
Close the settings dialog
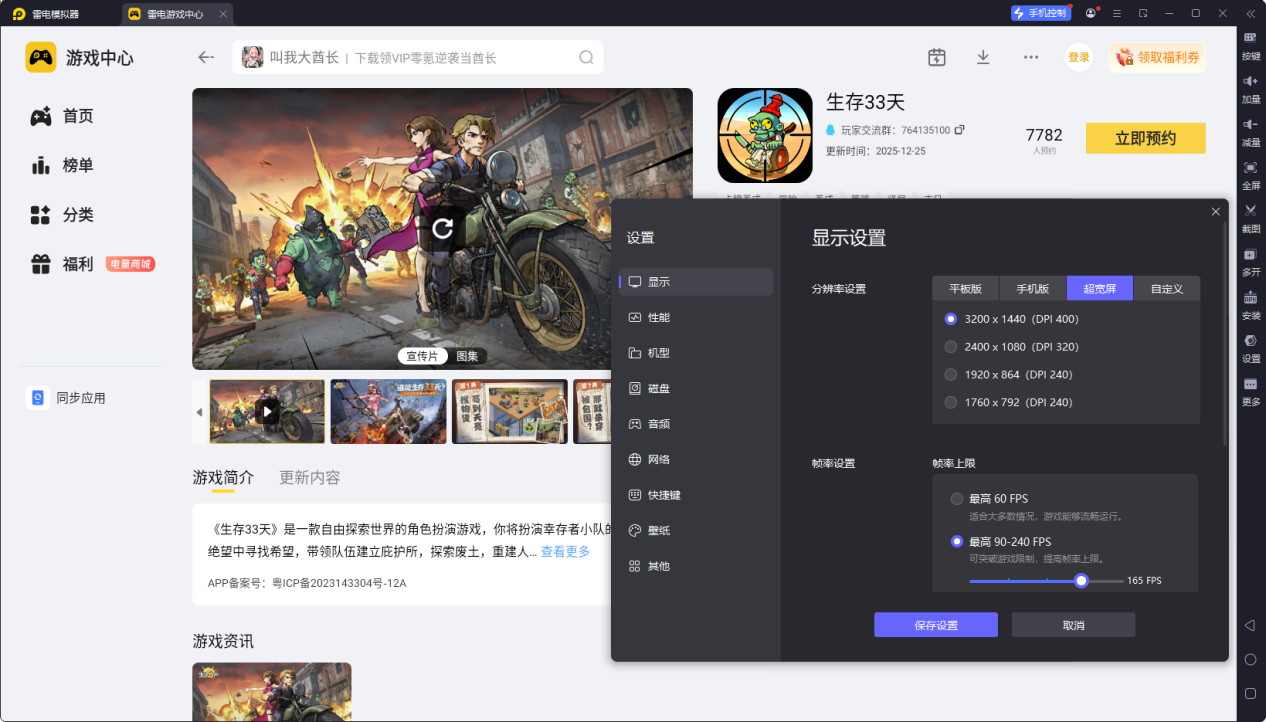click(x=1216, y=212)
